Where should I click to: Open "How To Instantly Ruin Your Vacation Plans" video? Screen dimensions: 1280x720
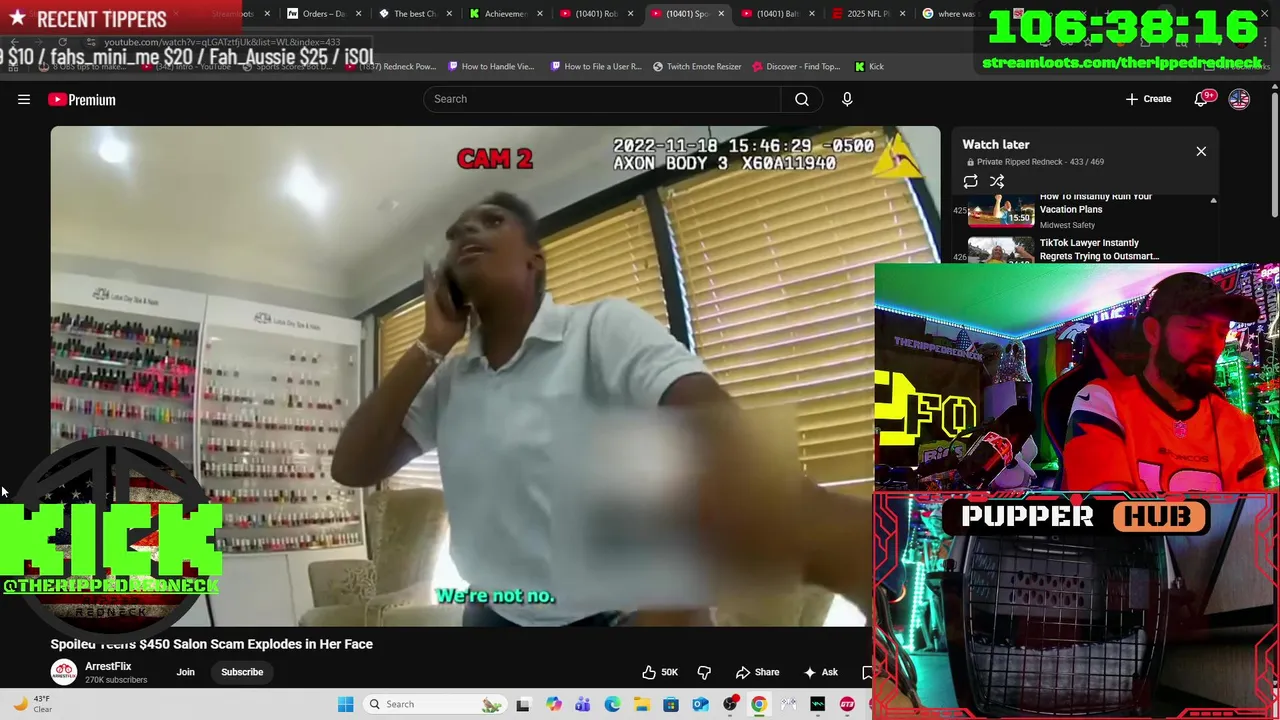(x=1096, y=203)
